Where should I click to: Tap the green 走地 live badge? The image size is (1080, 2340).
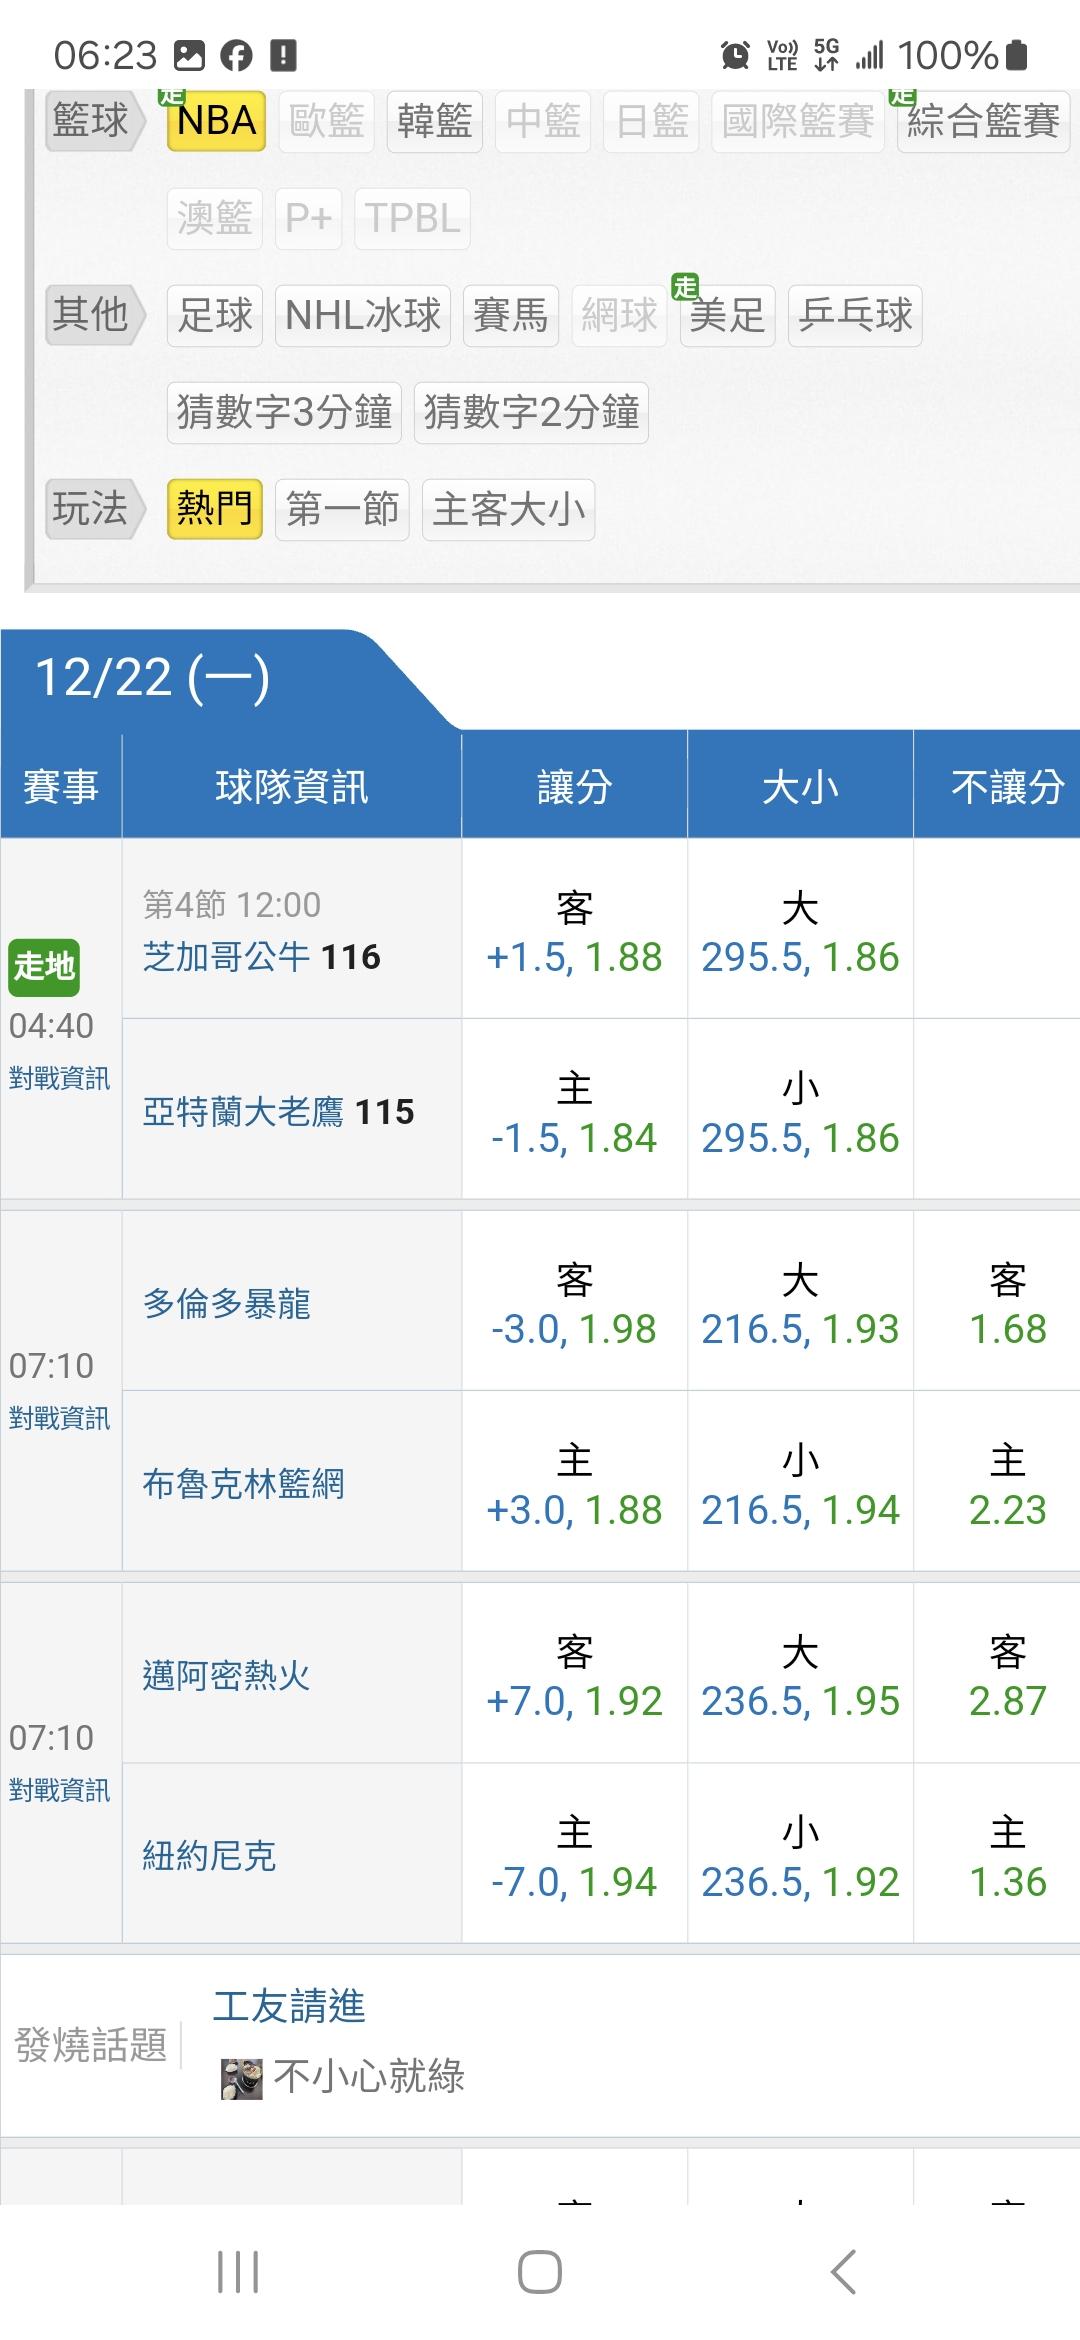pyautogui.click(x=44, y=966)
